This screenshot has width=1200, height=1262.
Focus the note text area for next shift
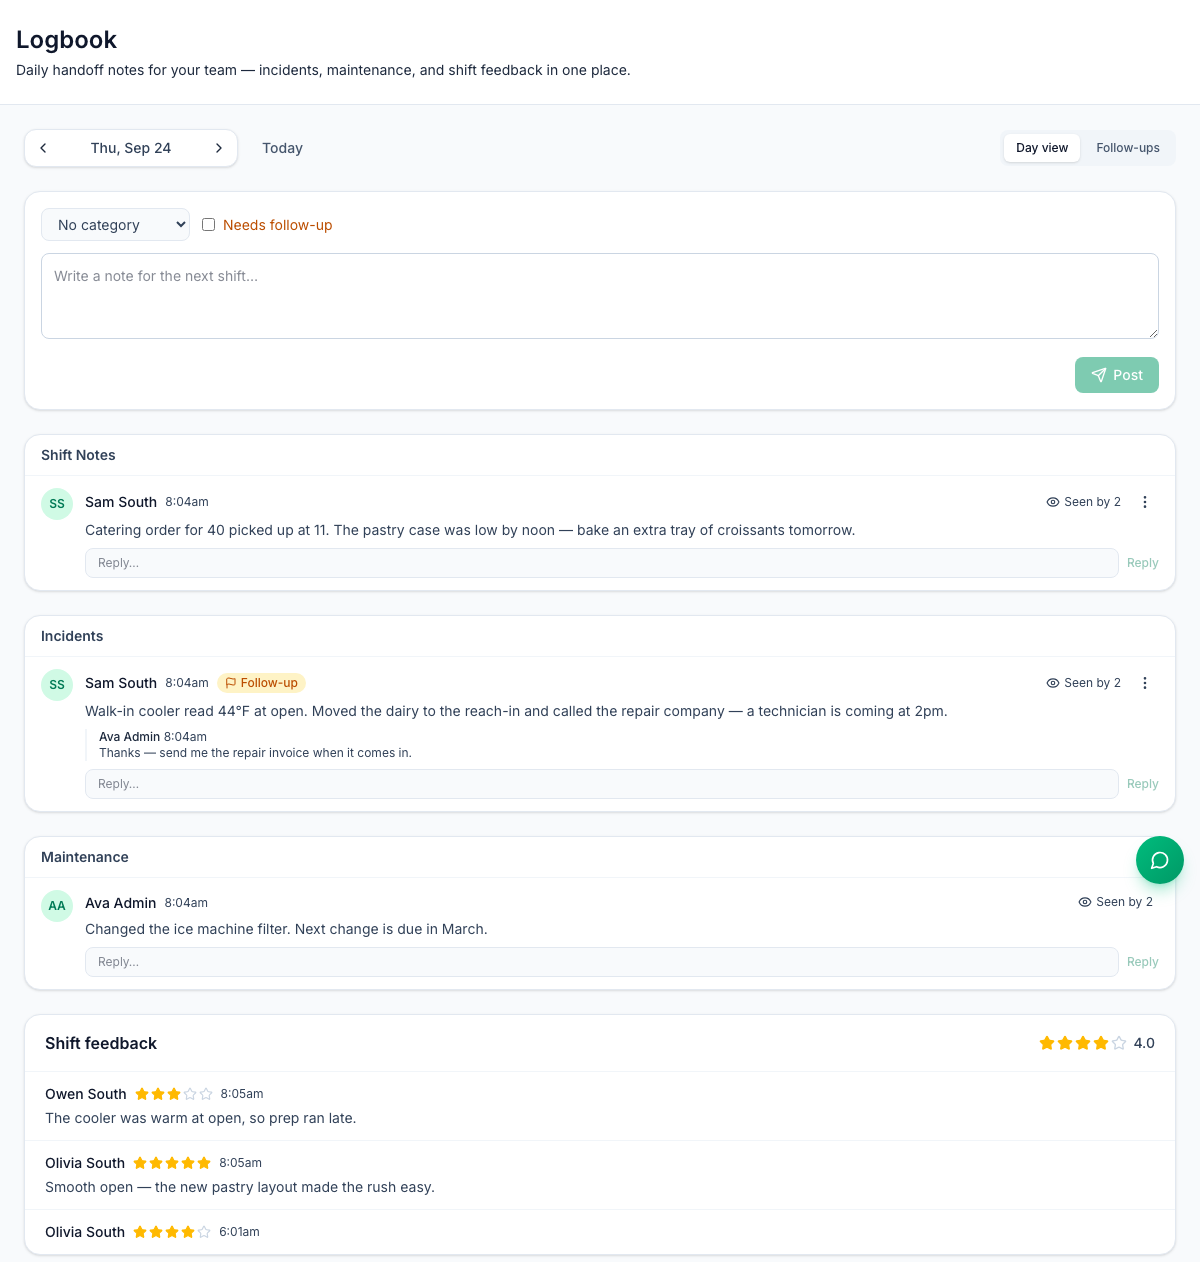(x=600, y=296)
